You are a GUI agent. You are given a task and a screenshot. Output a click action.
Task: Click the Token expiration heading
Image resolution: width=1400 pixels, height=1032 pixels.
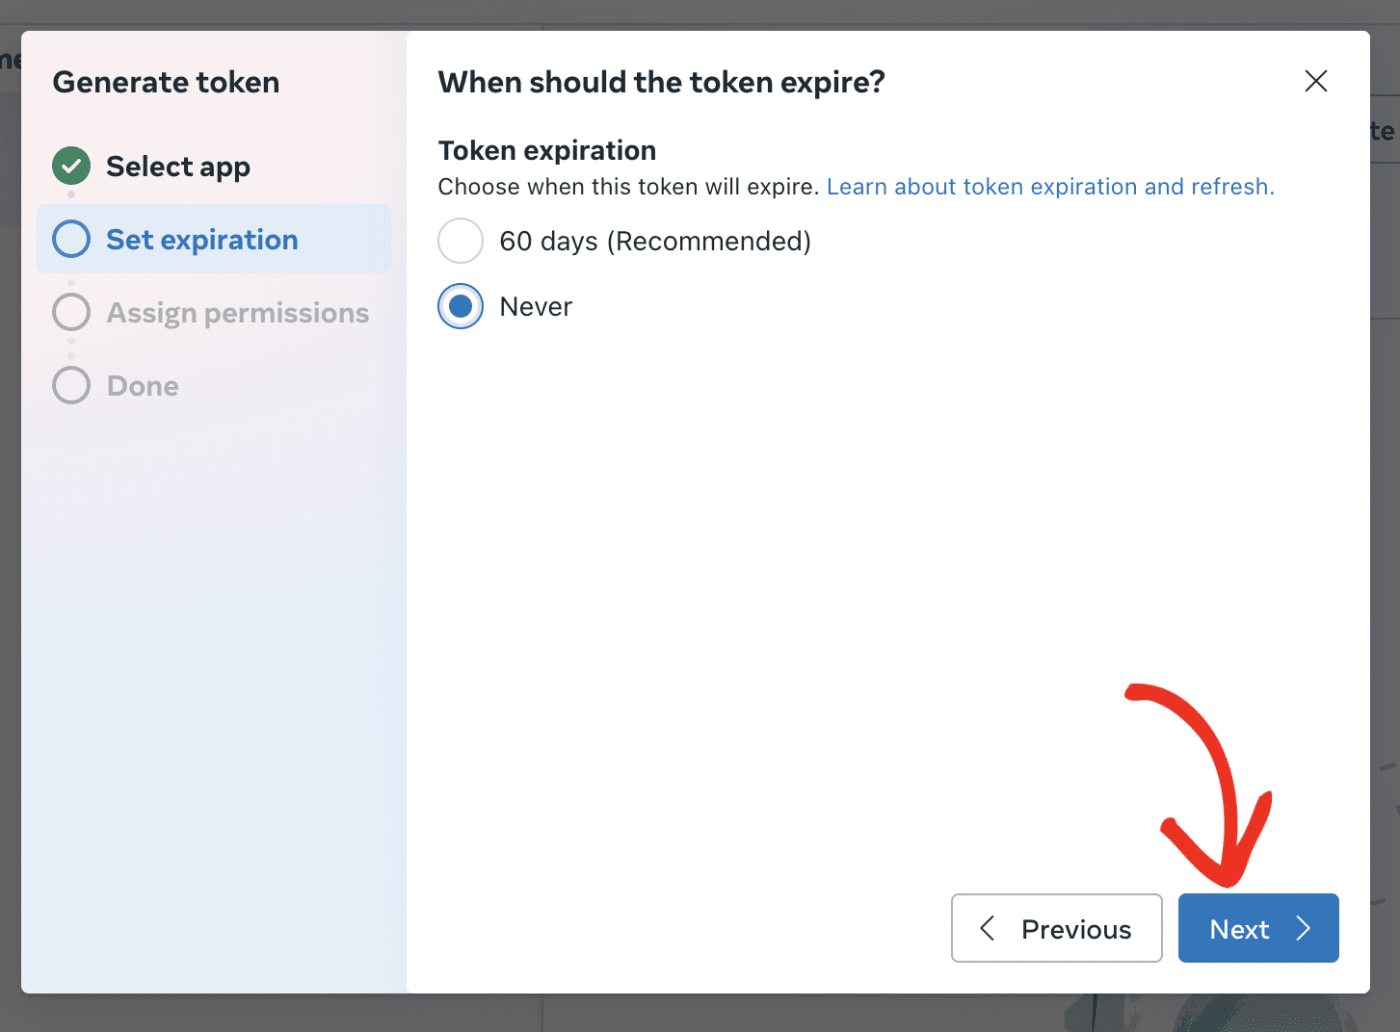click(x=546, y=150)
